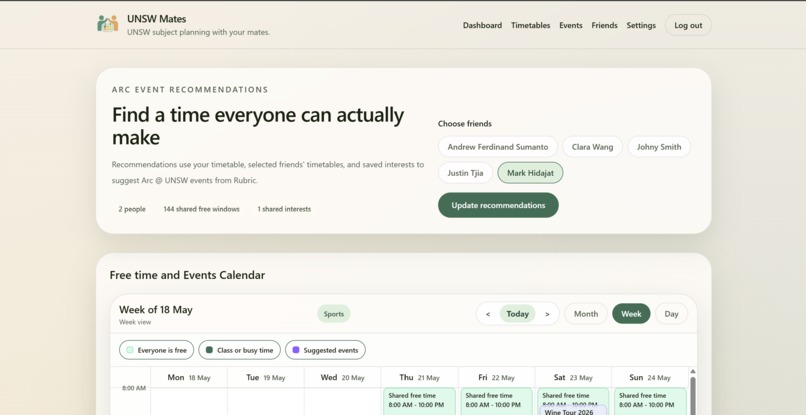Click the purple Suggested events swatch
Viewport: 806px width, 415px height.
296,350
